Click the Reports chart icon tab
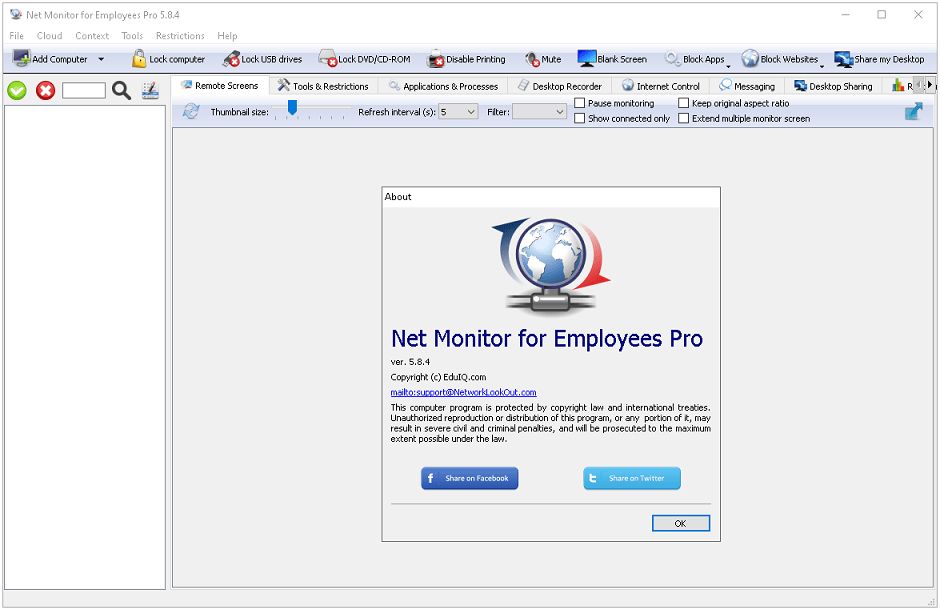 898,86
